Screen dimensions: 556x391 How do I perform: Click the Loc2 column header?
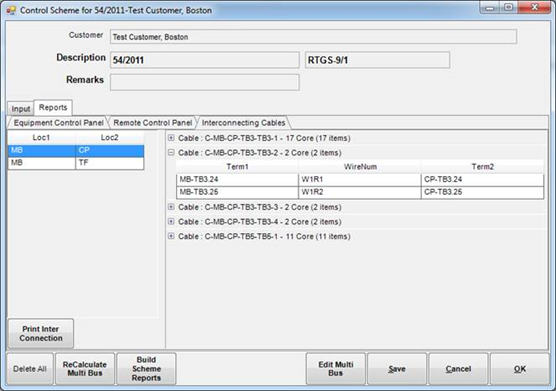point(110,138)
